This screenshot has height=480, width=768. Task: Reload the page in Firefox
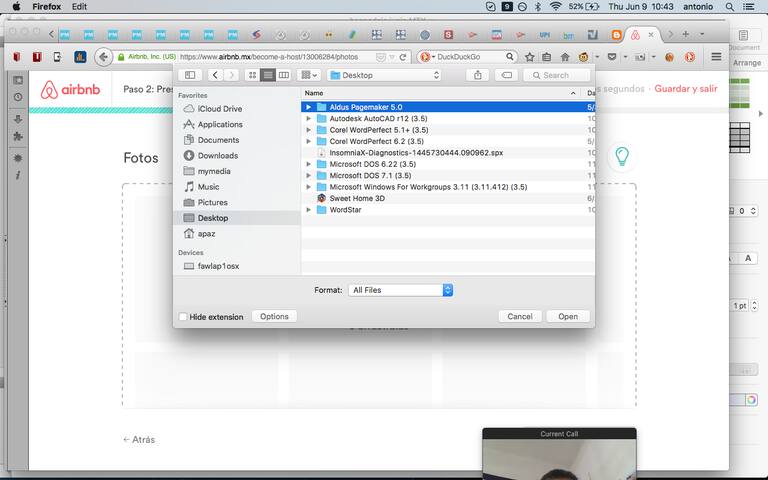coord(403,57)
